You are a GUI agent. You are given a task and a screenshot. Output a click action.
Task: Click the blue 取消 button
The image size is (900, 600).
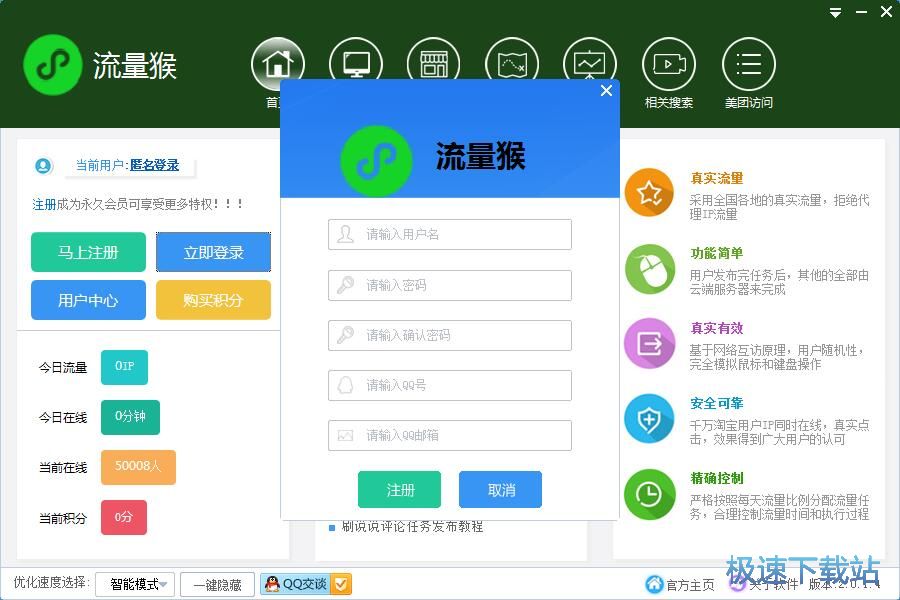(501, 489)
